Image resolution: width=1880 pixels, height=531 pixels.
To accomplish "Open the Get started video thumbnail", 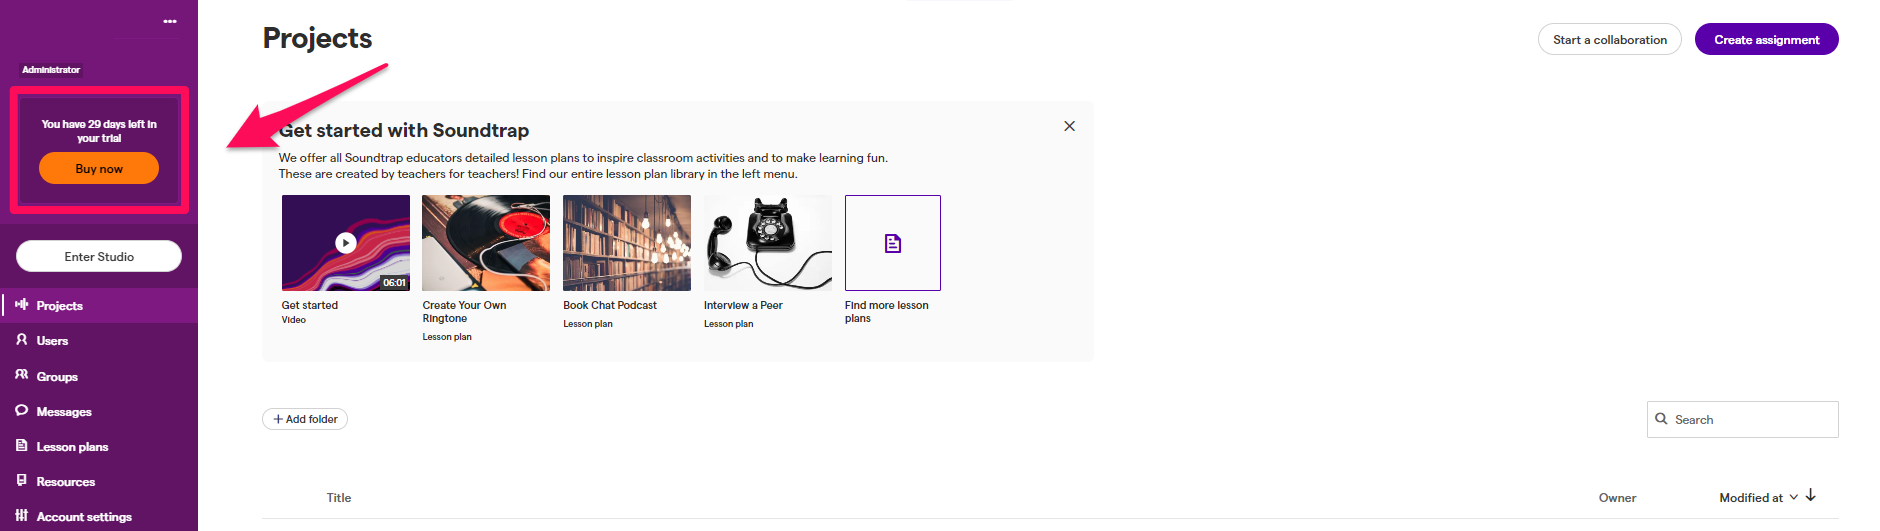I will click(x=346, y=243).
